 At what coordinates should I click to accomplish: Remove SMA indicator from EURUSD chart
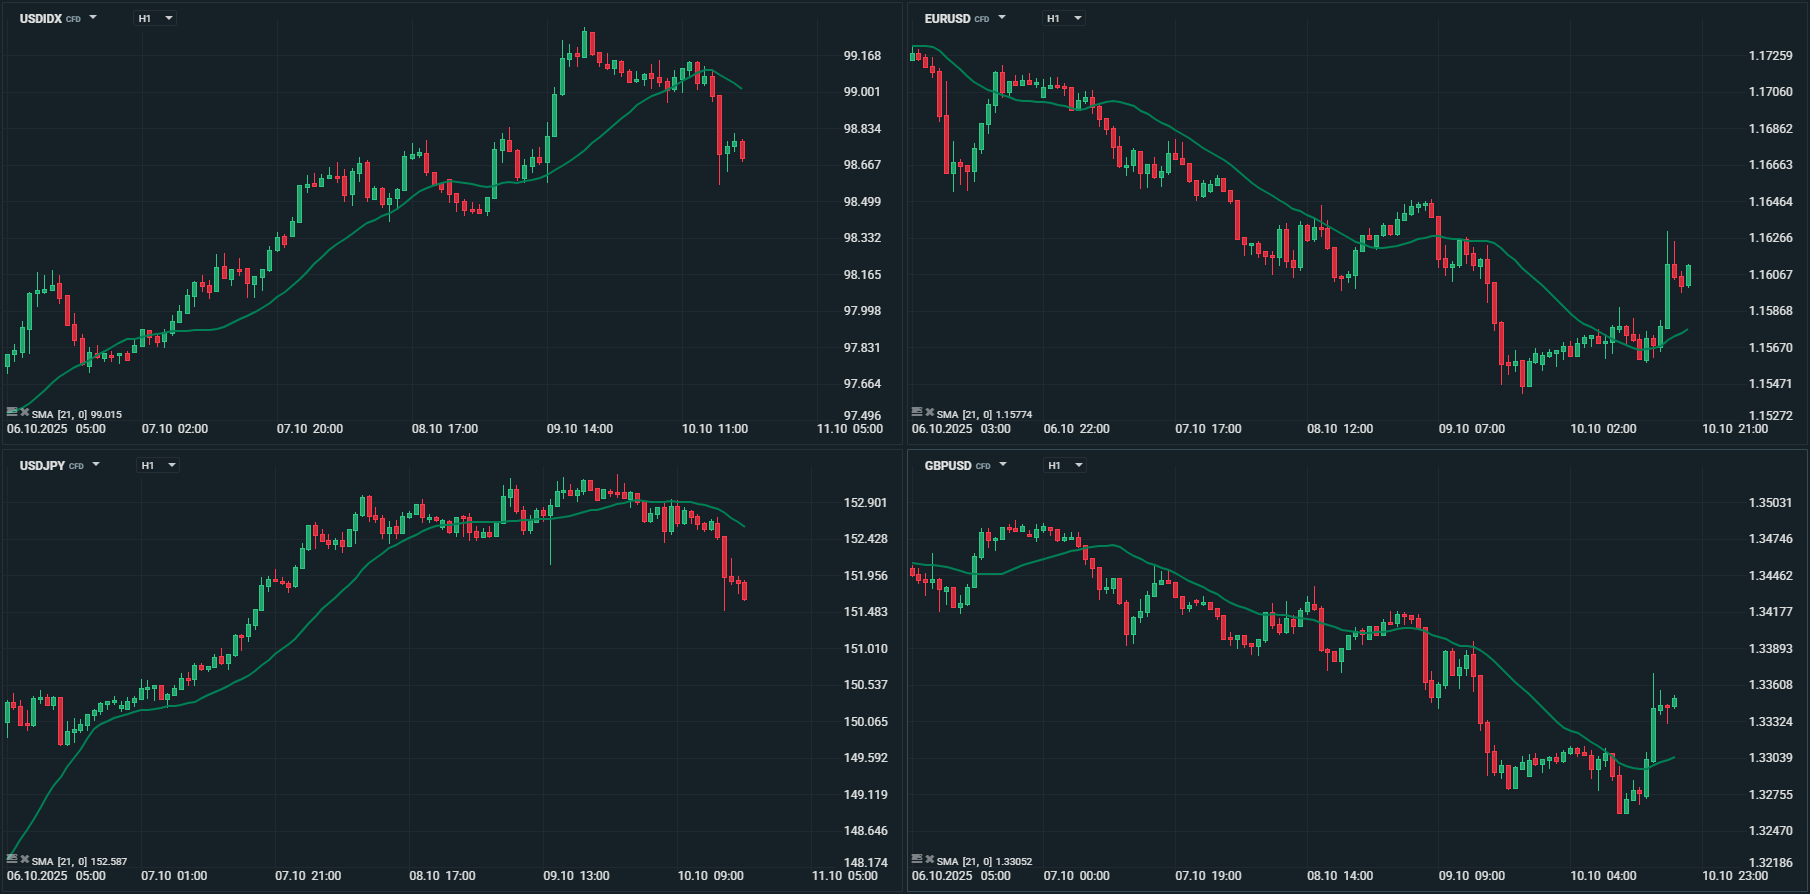(929, 412)
